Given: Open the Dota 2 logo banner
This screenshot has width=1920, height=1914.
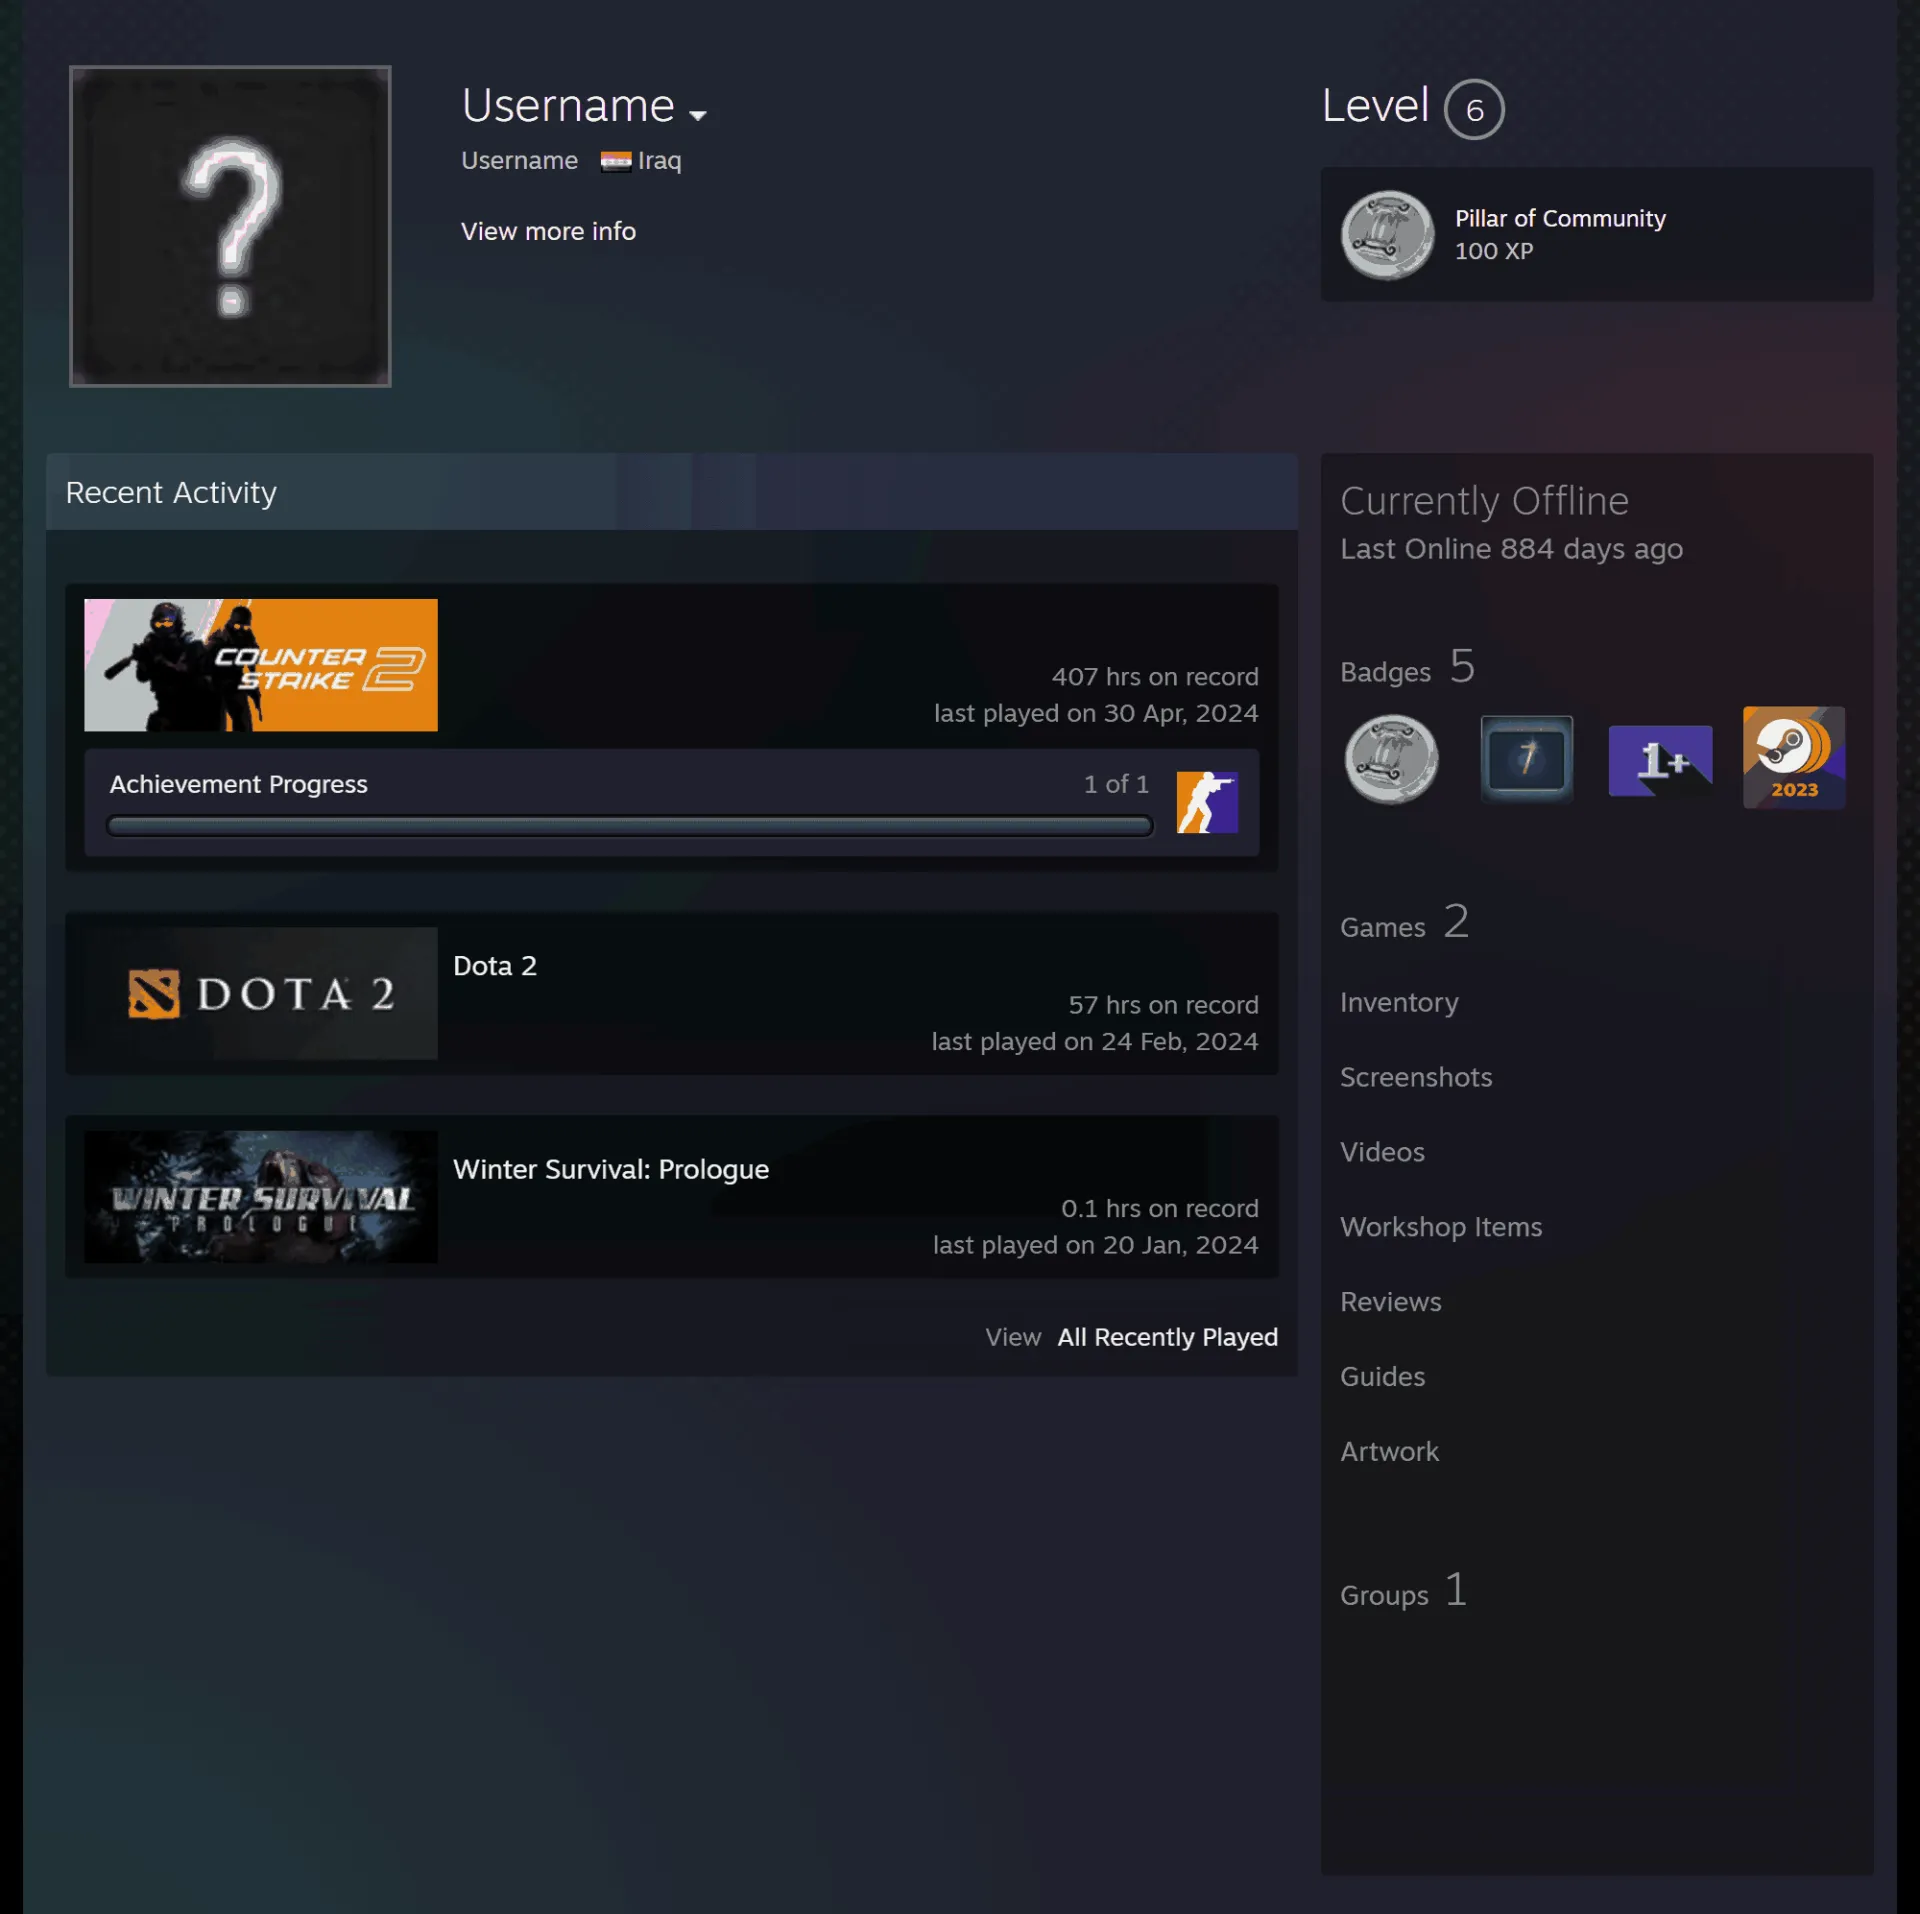Looking at the screenshot, I should click(x=261, y=993).
